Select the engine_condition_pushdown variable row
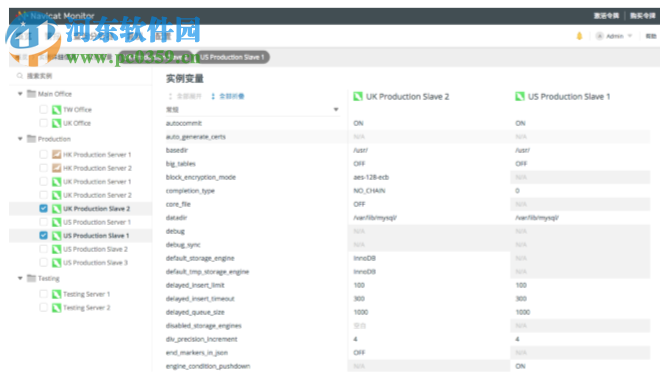This screenshot has height=377, width=660. pyautogui.click(x=407, y=366)
